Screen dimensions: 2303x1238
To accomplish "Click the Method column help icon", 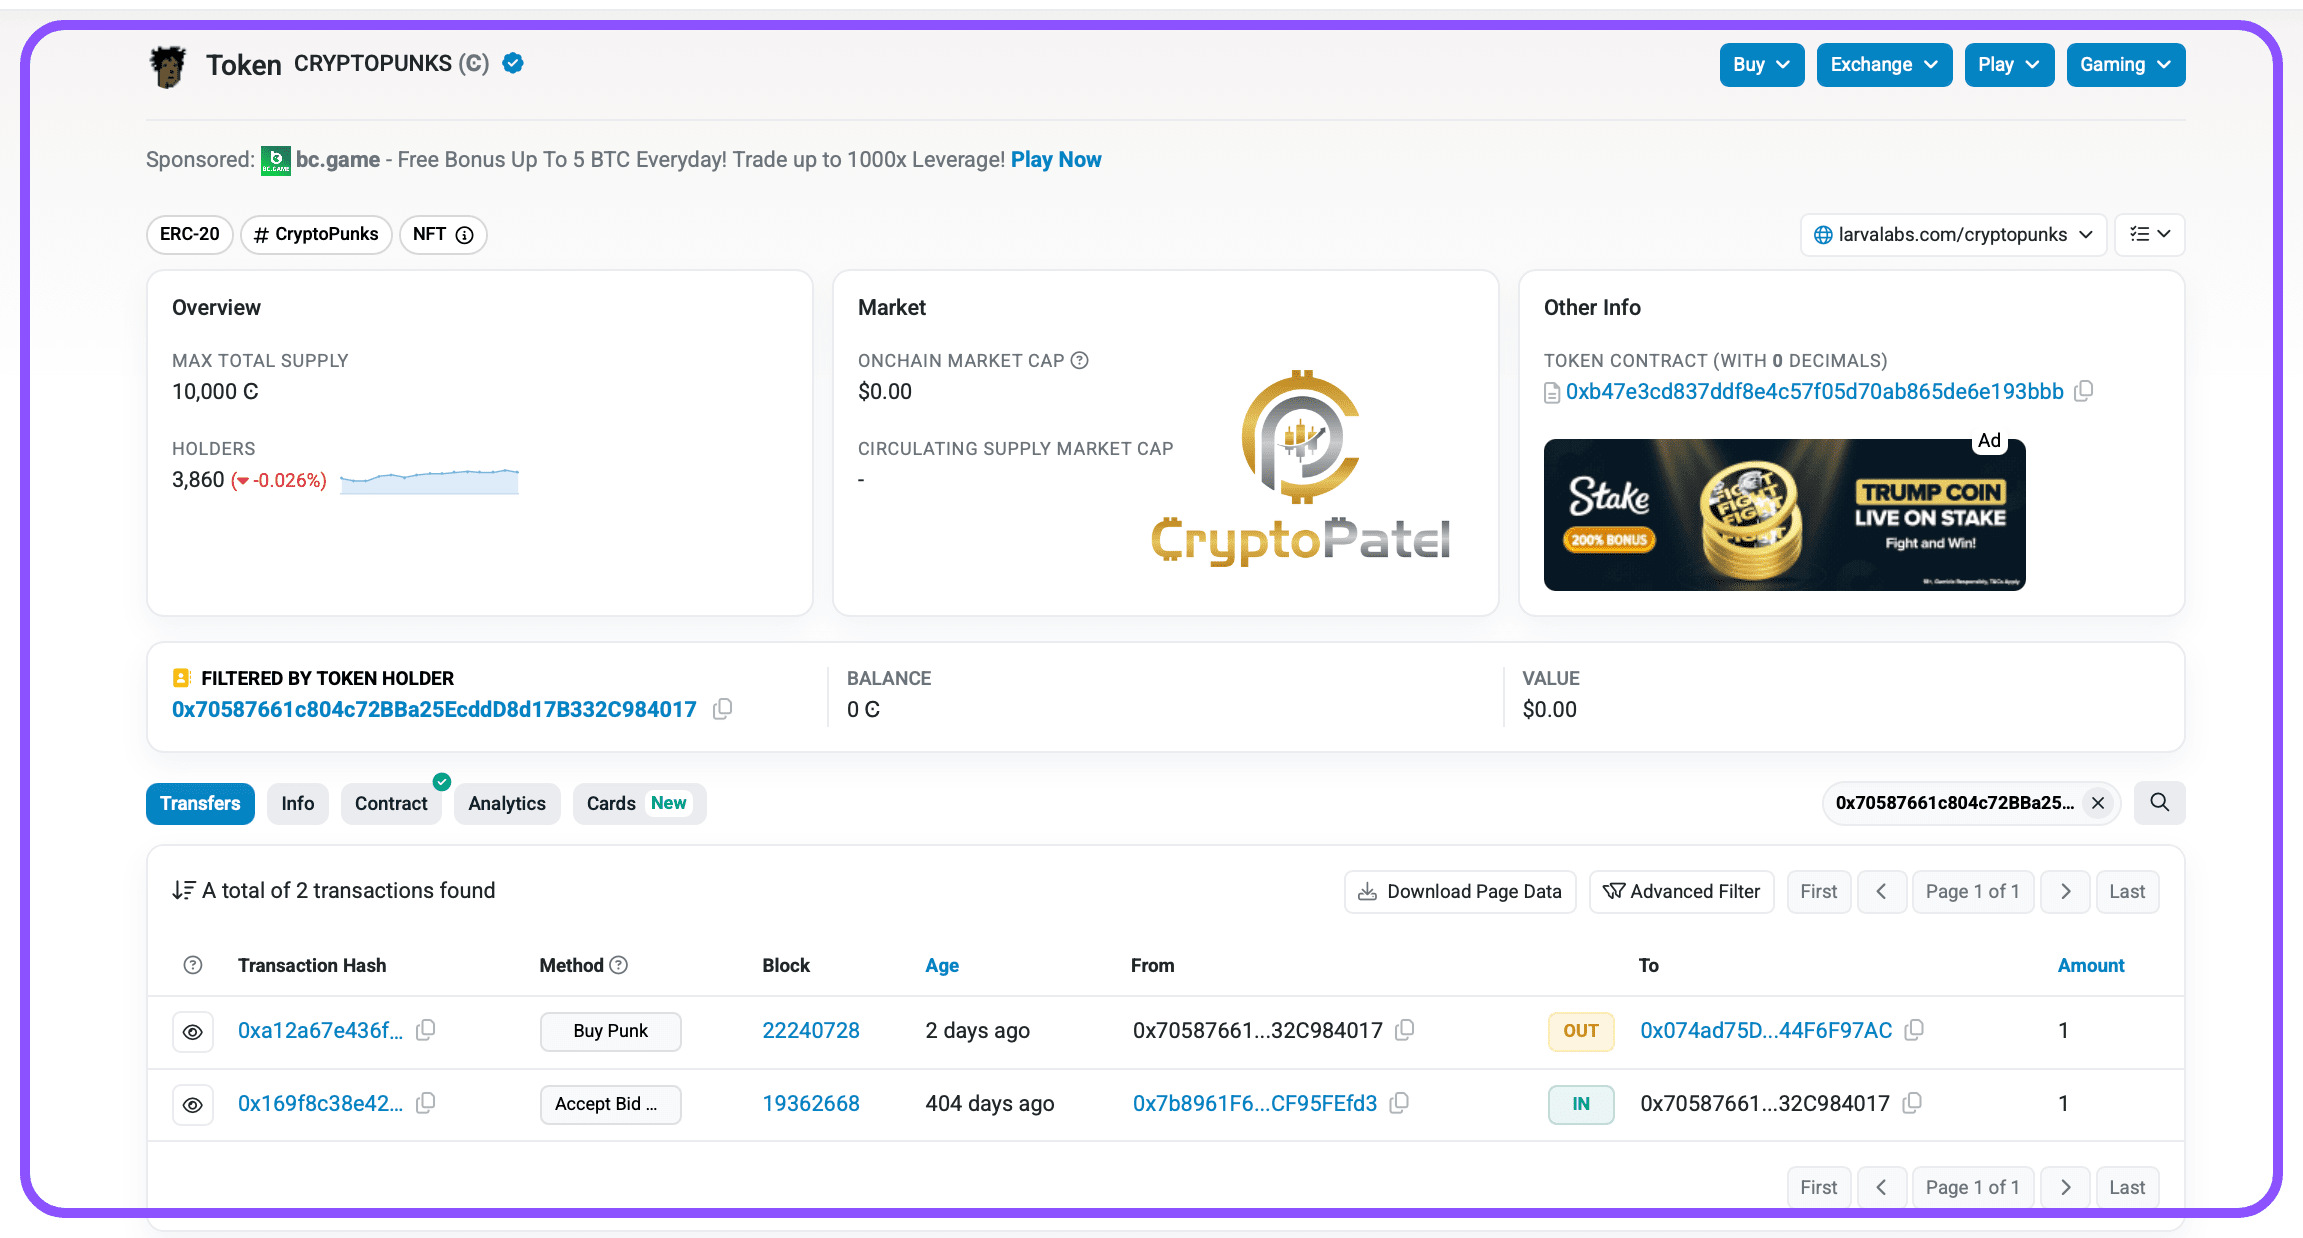I will pos(619,965).
